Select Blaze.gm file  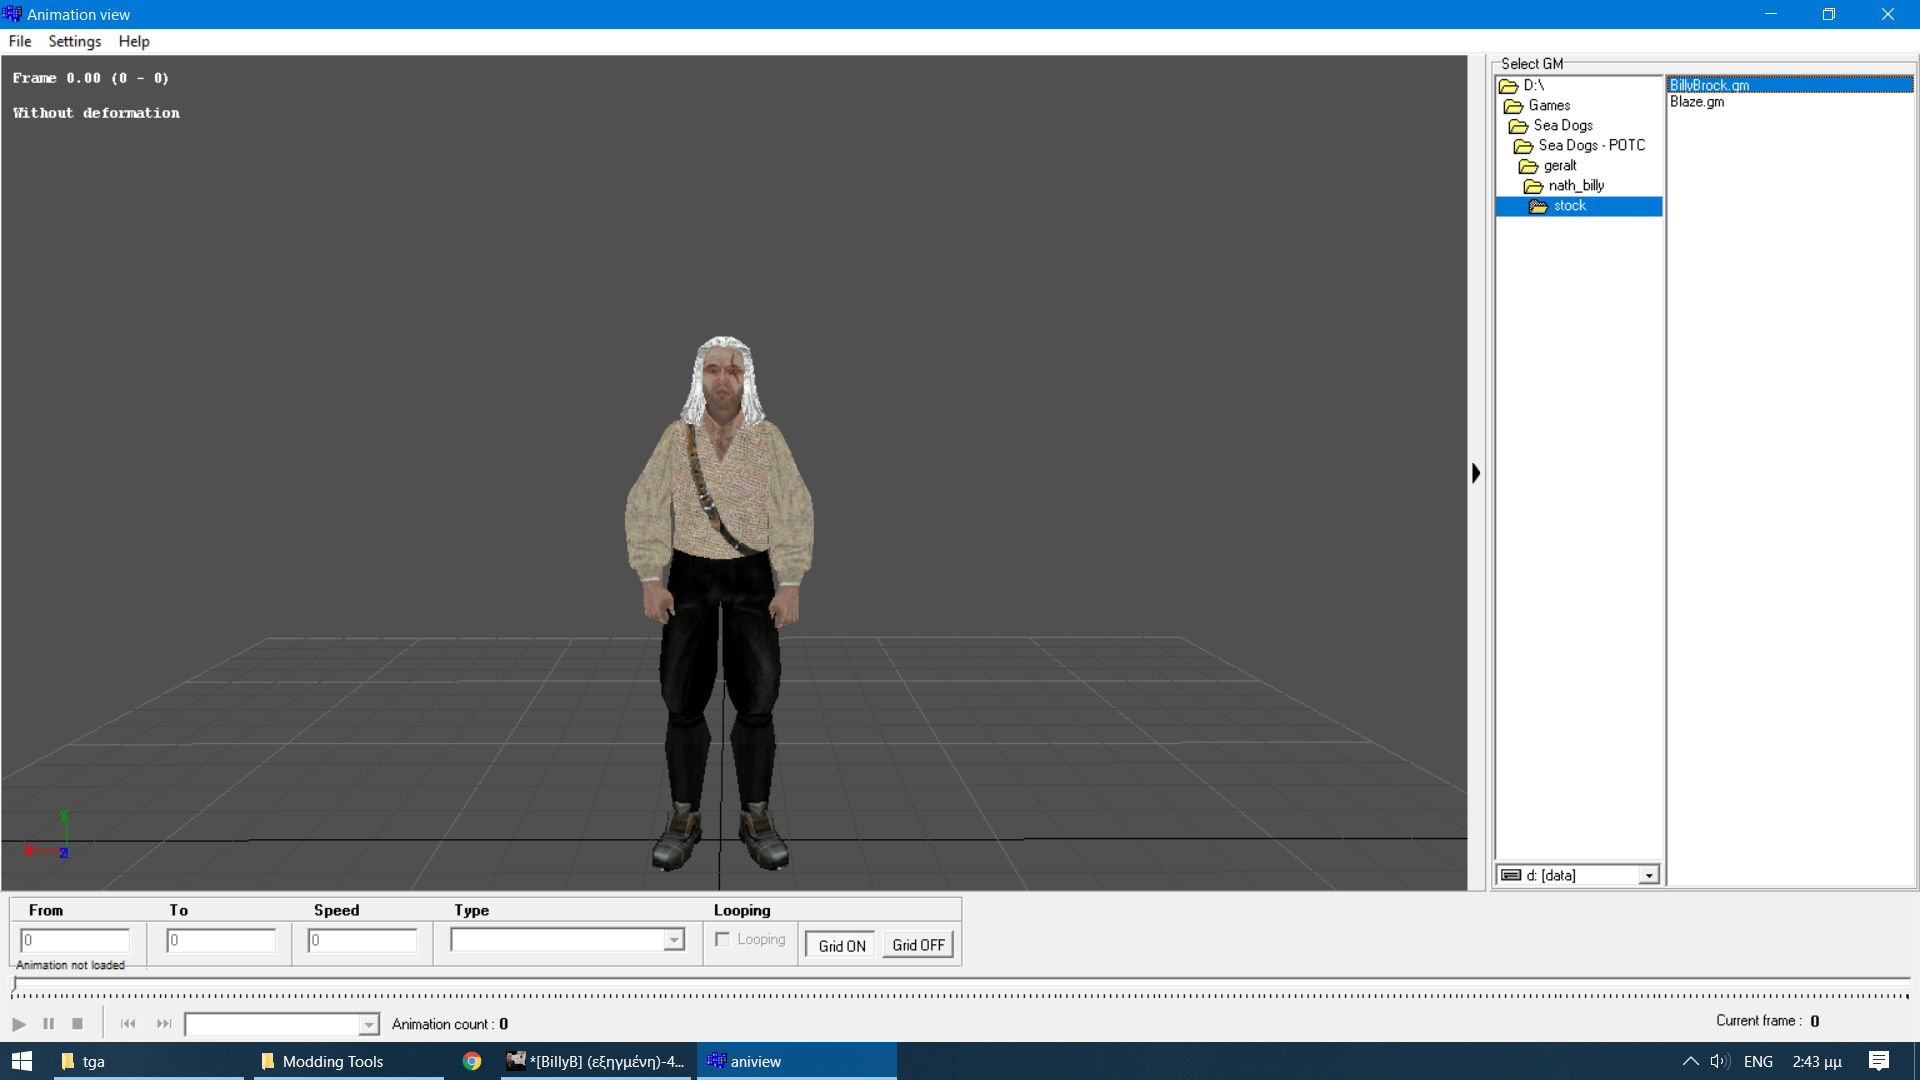1697,102
